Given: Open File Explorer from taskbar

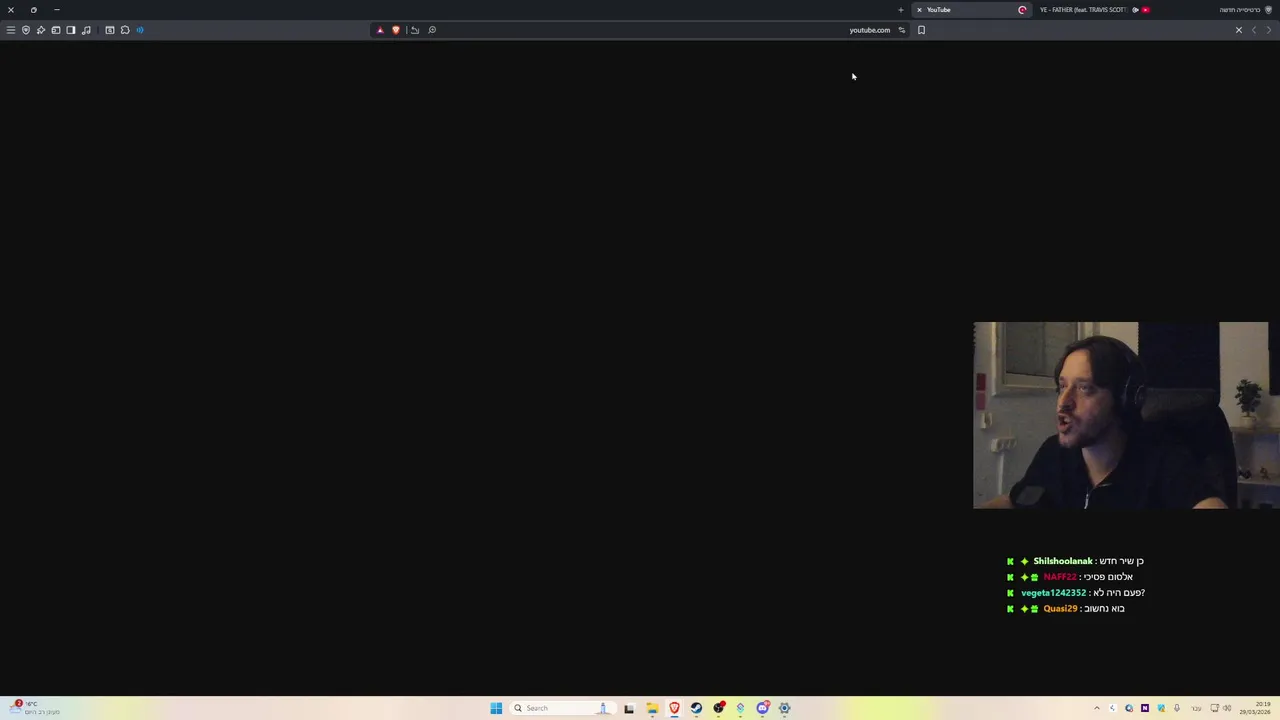Looking at the screenshot, I should tap(652, 708).
